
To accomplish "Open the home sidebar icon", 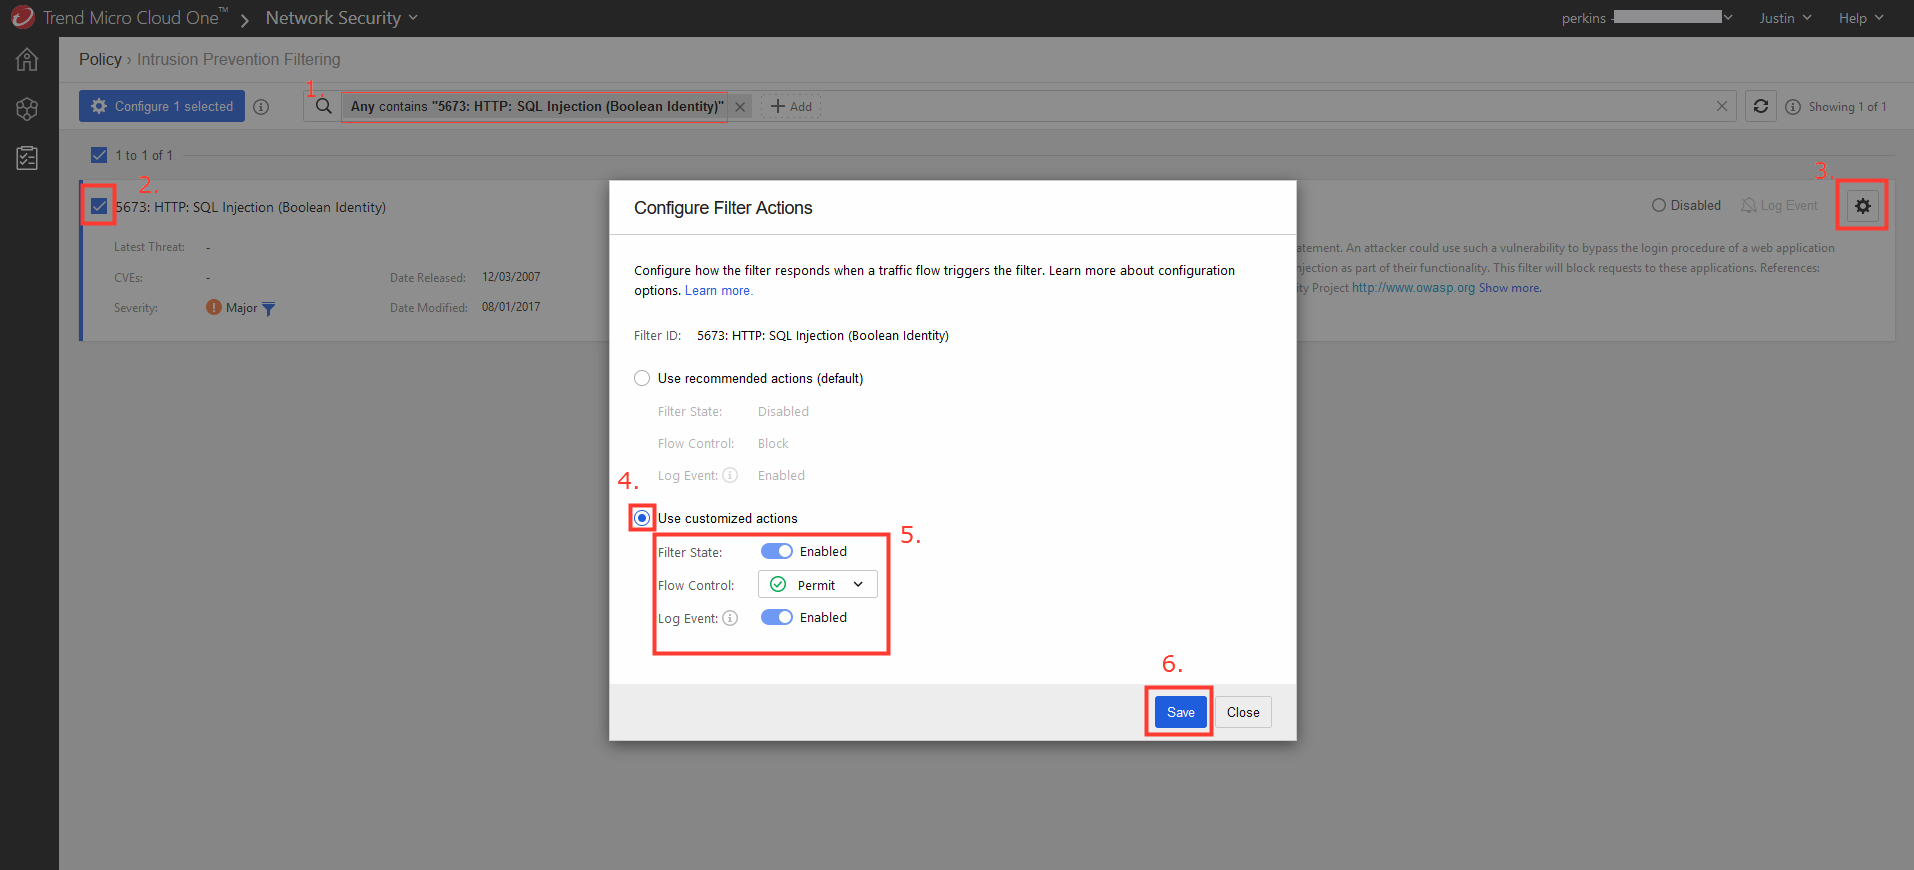I will pos(27,60).
